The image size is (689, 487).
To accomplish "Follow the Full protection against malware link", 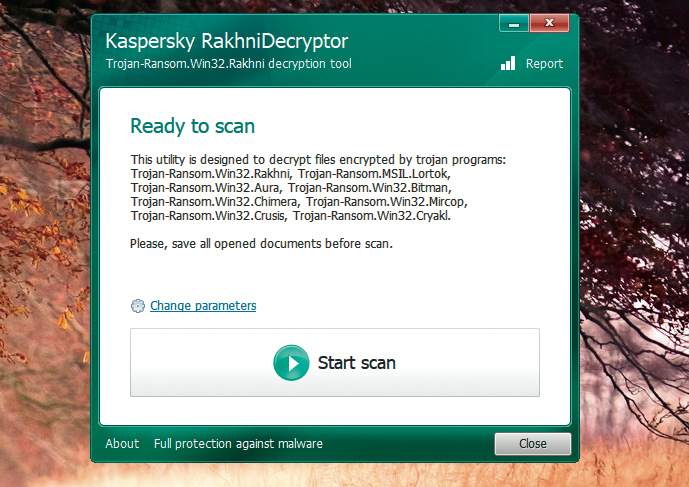I will pos(238,444).
